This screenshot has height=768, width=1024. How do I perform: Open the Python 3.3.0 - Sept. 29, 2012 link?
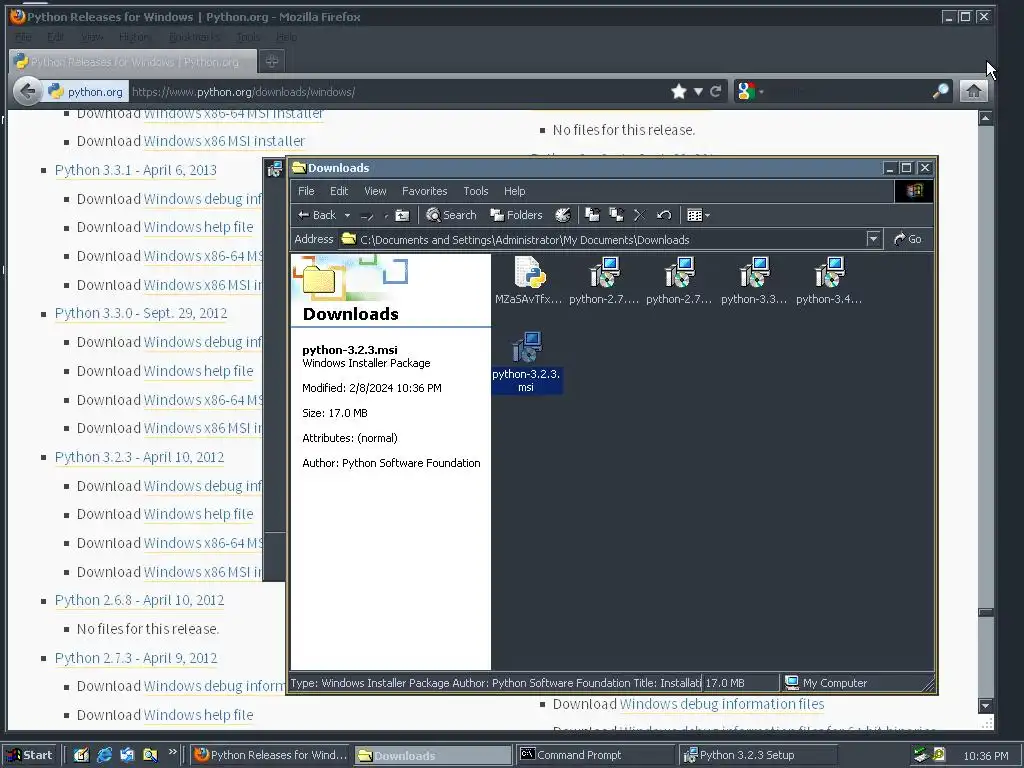click(140, 313)
